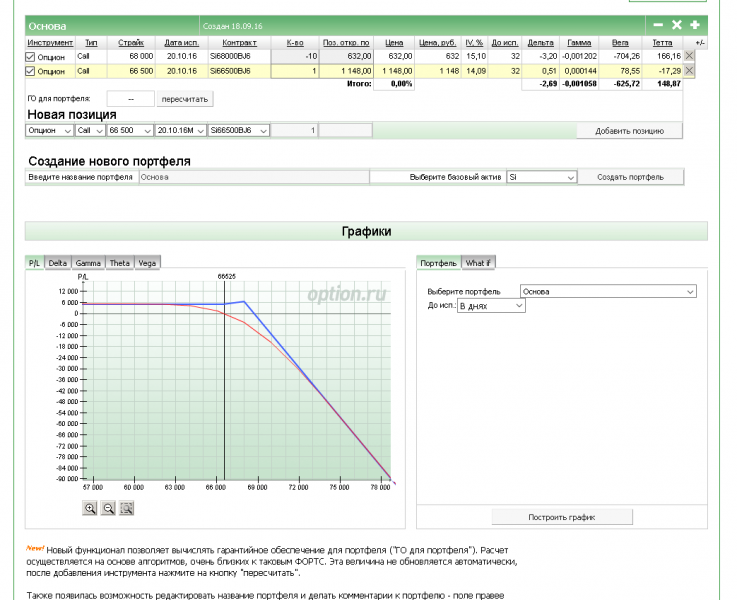Open the instrument type dropdown showing Опцион
Viewport: 737px width, 600px height.
tap(50, 131)
